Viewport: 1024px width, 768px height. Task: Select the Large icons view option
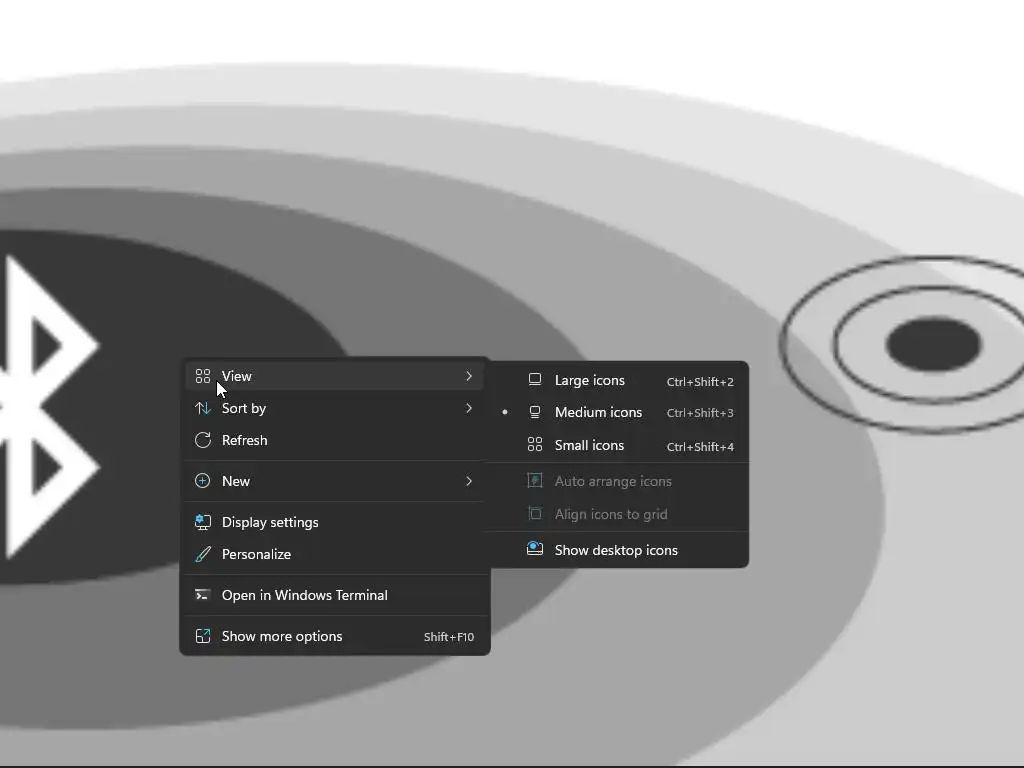(x=617, y=380)
